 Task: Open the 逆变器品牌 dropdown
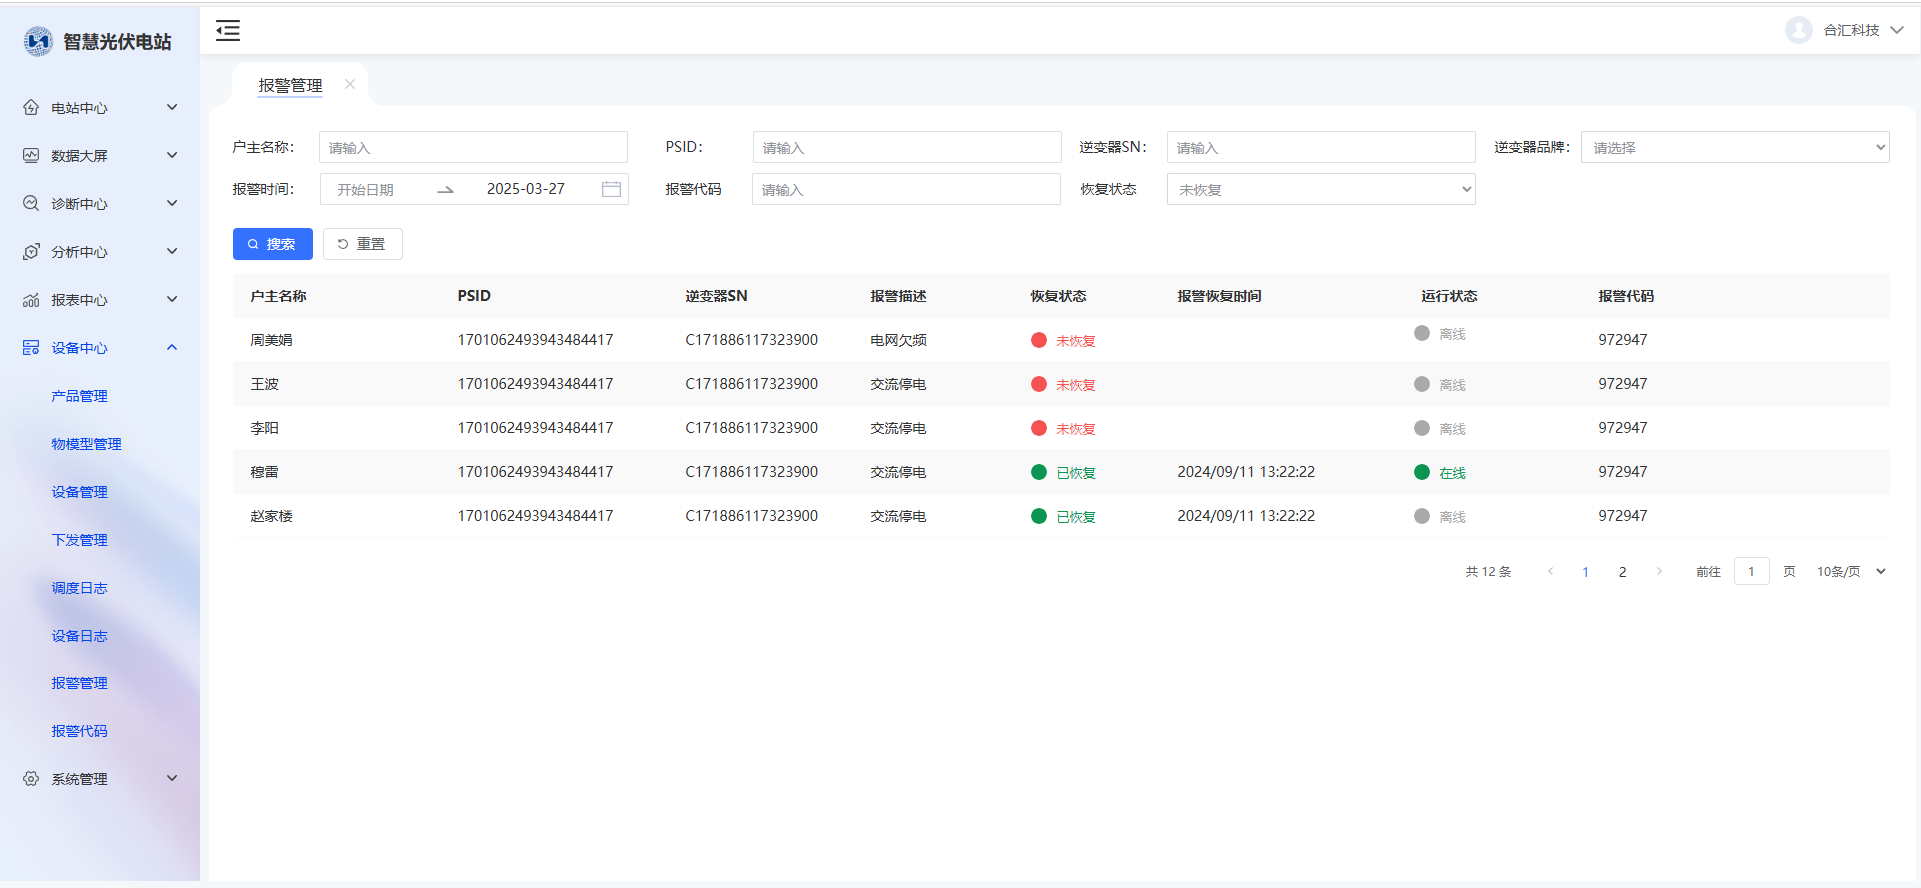[x=1734, y=147]
